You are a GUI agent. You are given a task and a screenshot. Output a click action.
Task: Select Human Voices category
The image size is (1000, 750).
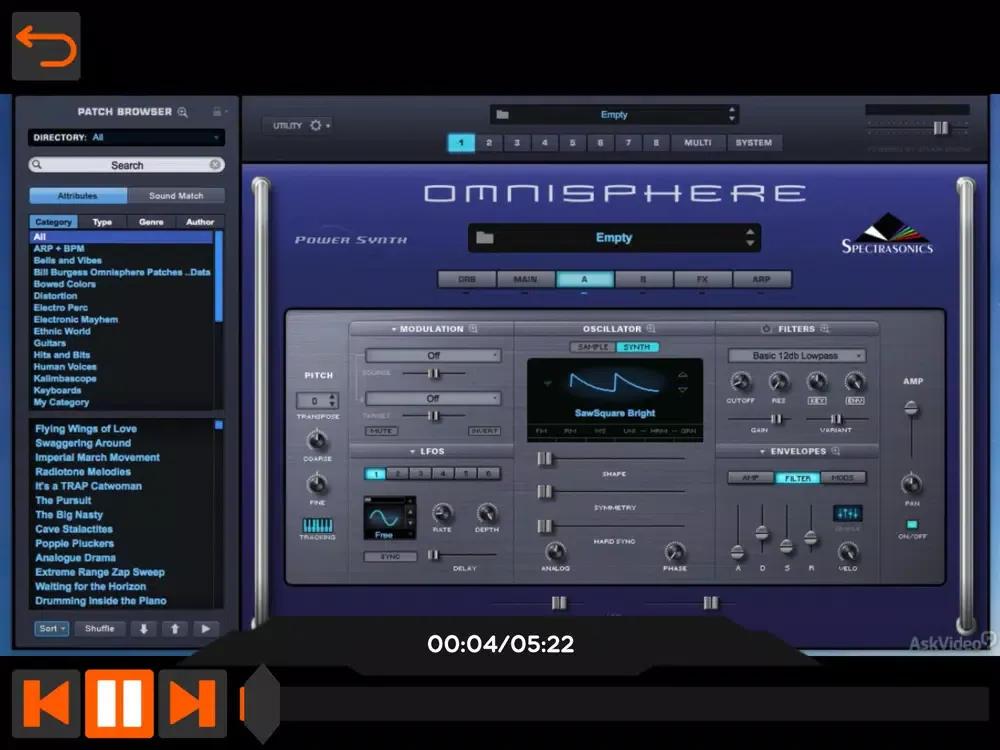65,367
